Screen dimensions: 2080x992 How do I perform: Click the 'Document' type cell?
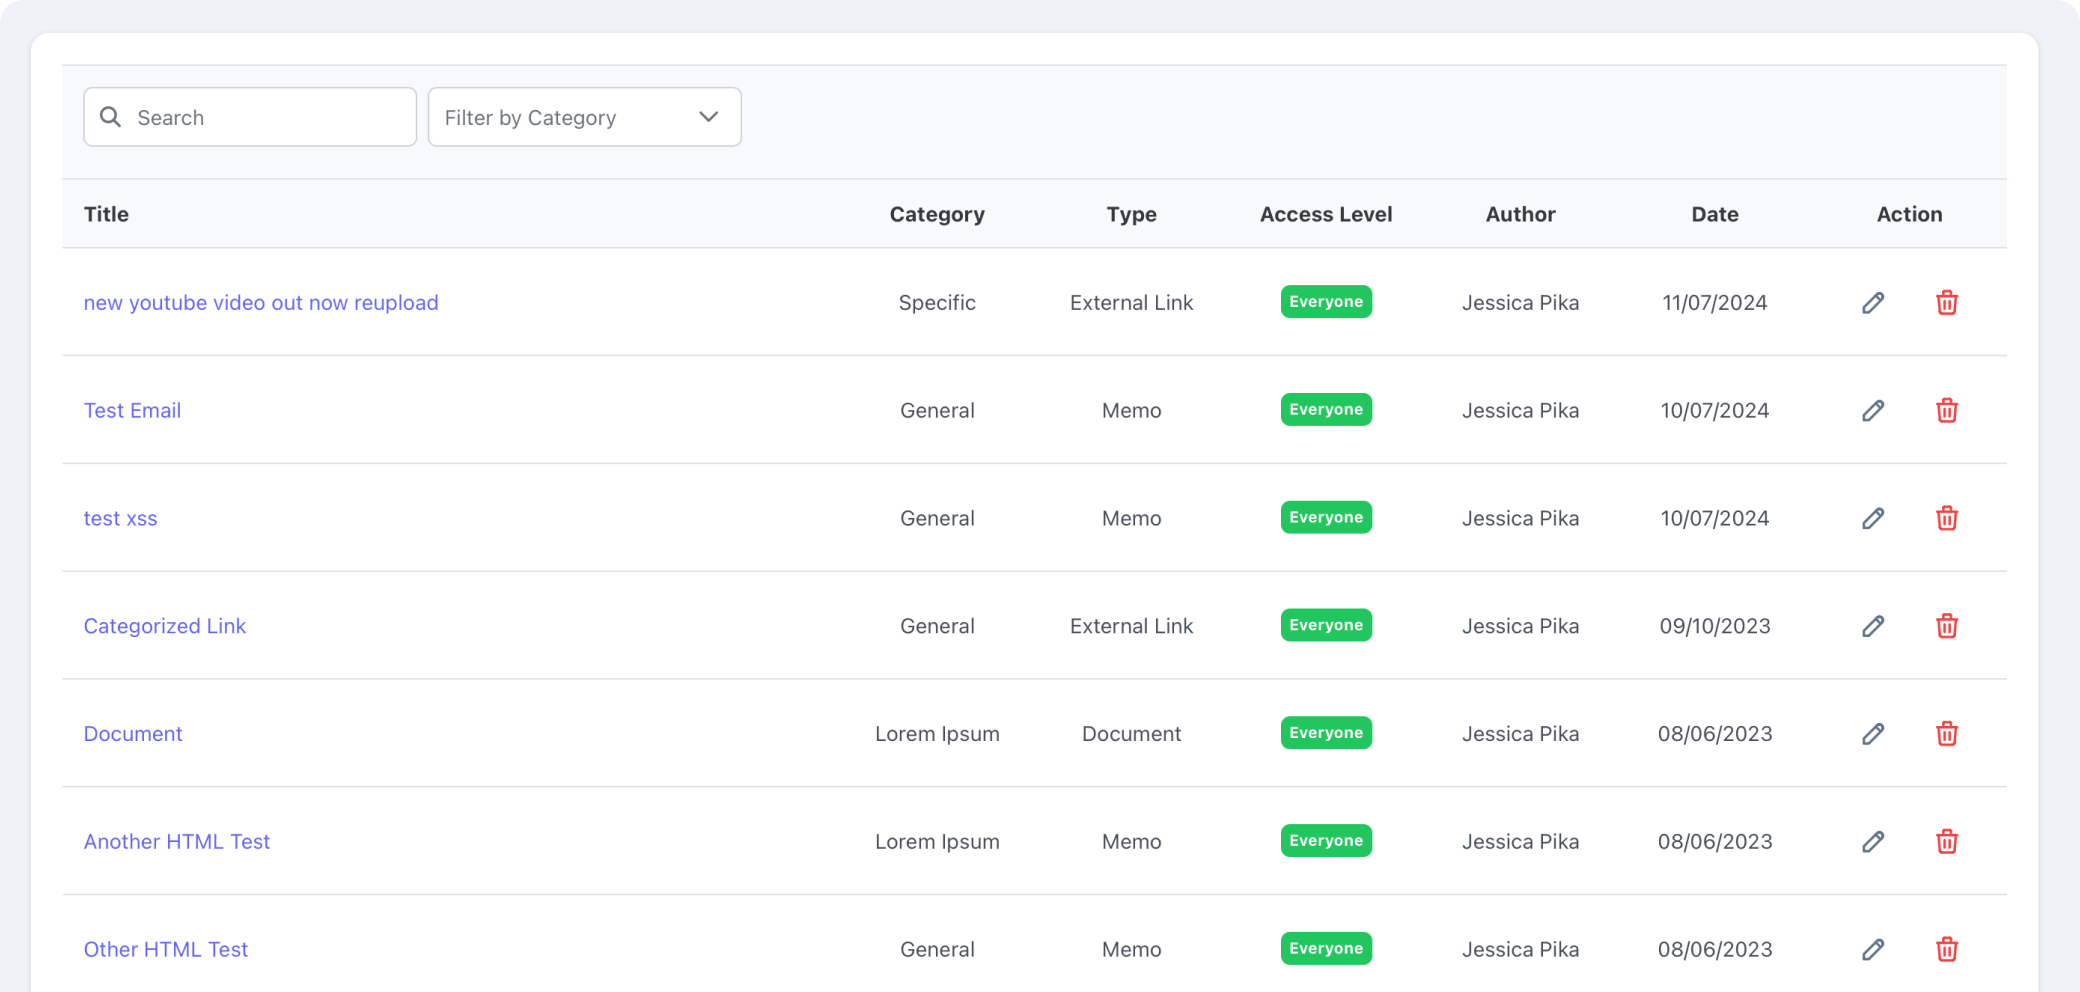point(1131,735)
